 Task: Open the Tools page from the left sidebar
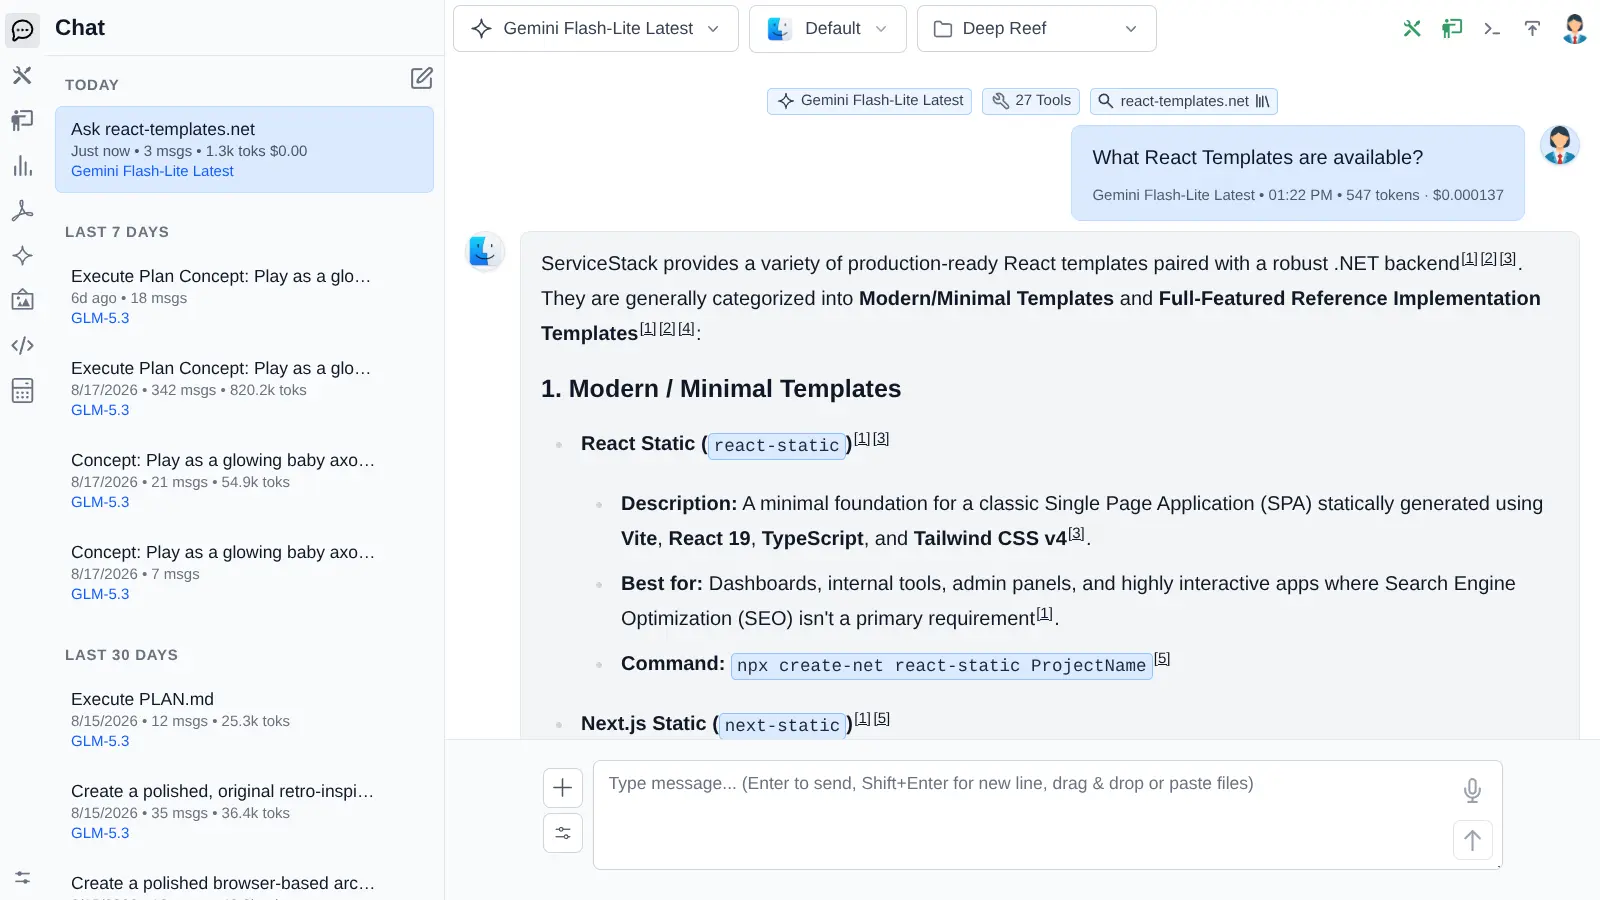(22, 75)
